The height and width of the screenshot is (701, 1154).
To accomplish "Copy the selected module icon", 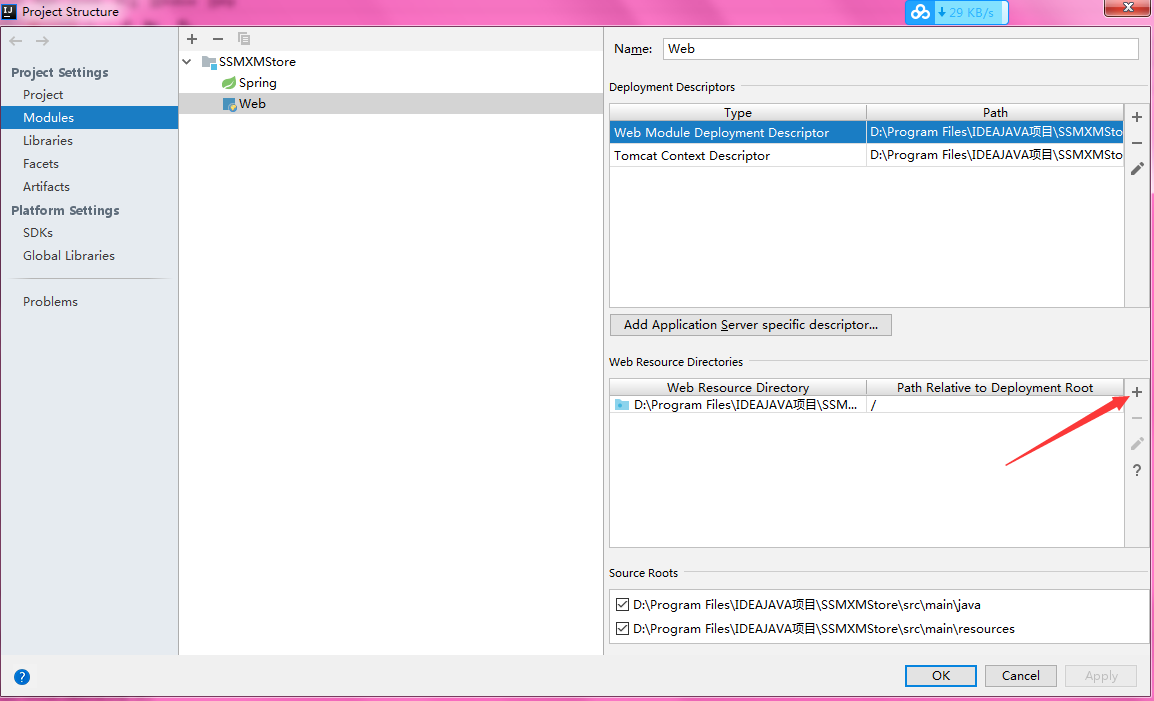I will [244, 39].
